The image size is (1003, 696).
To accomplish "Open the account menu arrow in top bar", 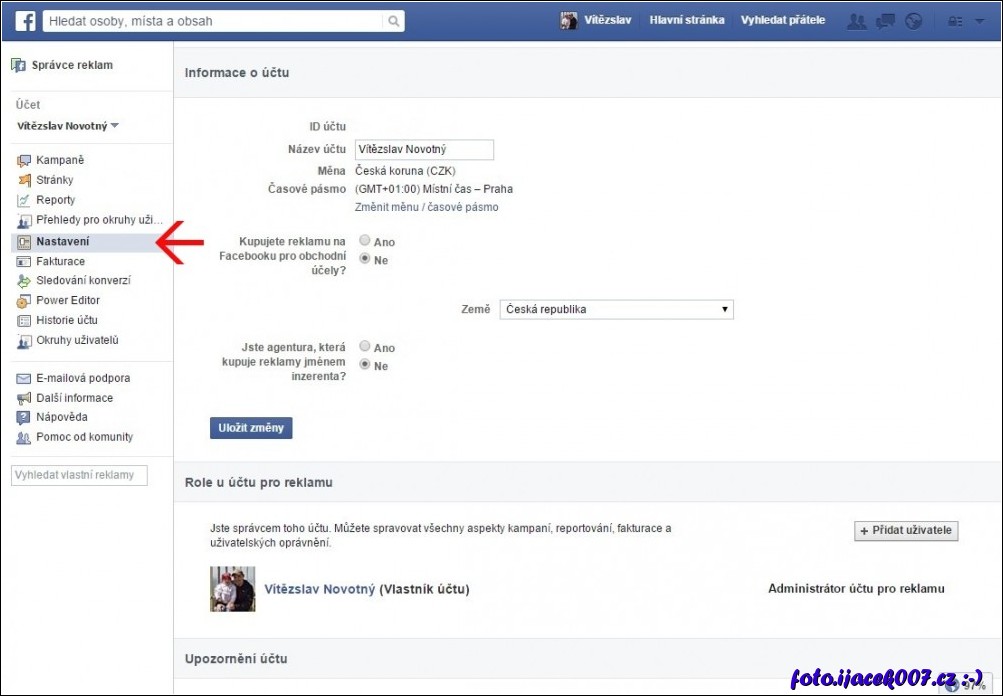I will 979,21.
